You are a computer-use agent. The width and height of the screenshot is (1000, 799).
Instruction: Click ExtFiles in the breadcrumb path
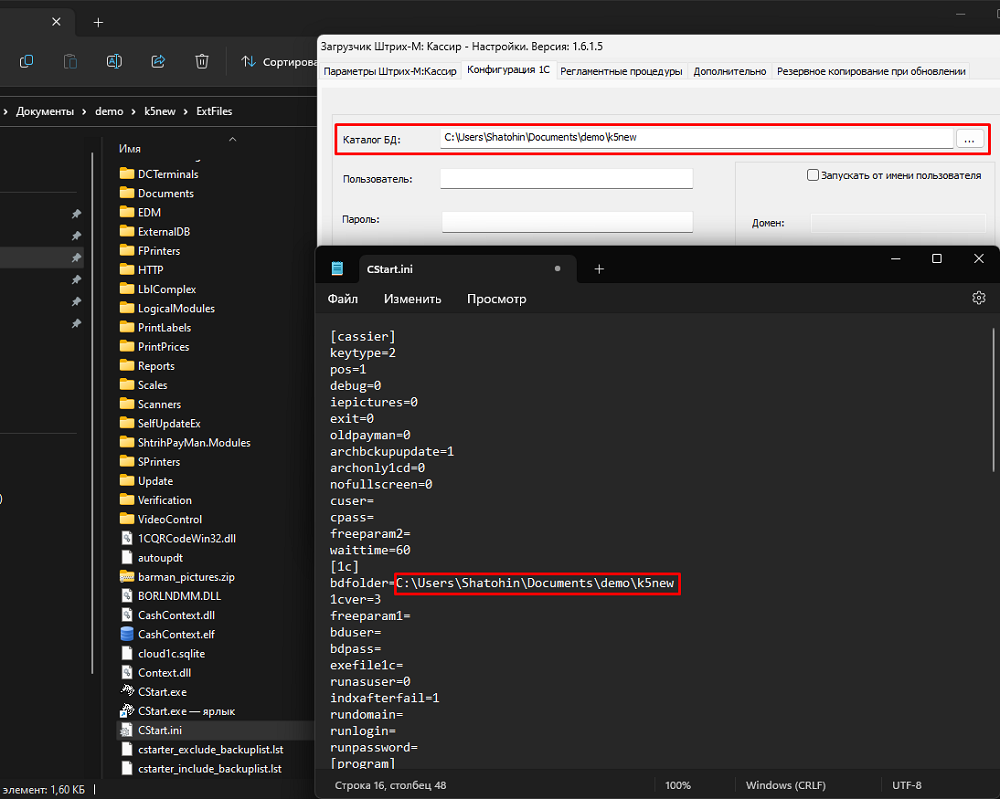[214, 112]
